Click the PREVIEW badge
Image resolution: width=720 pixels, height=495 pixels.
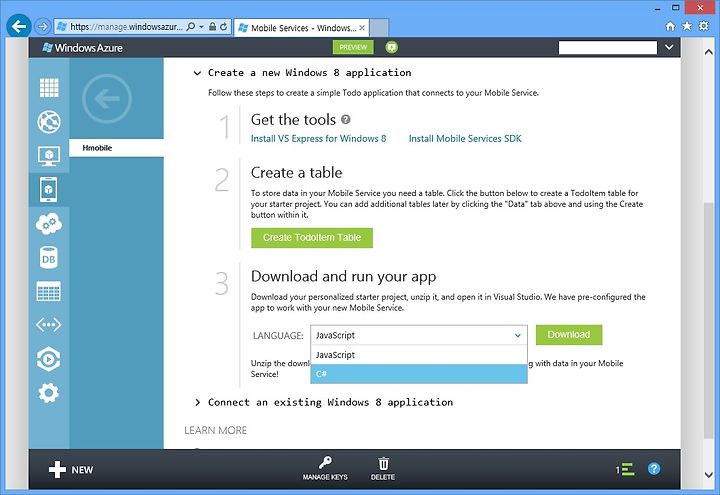353,47
